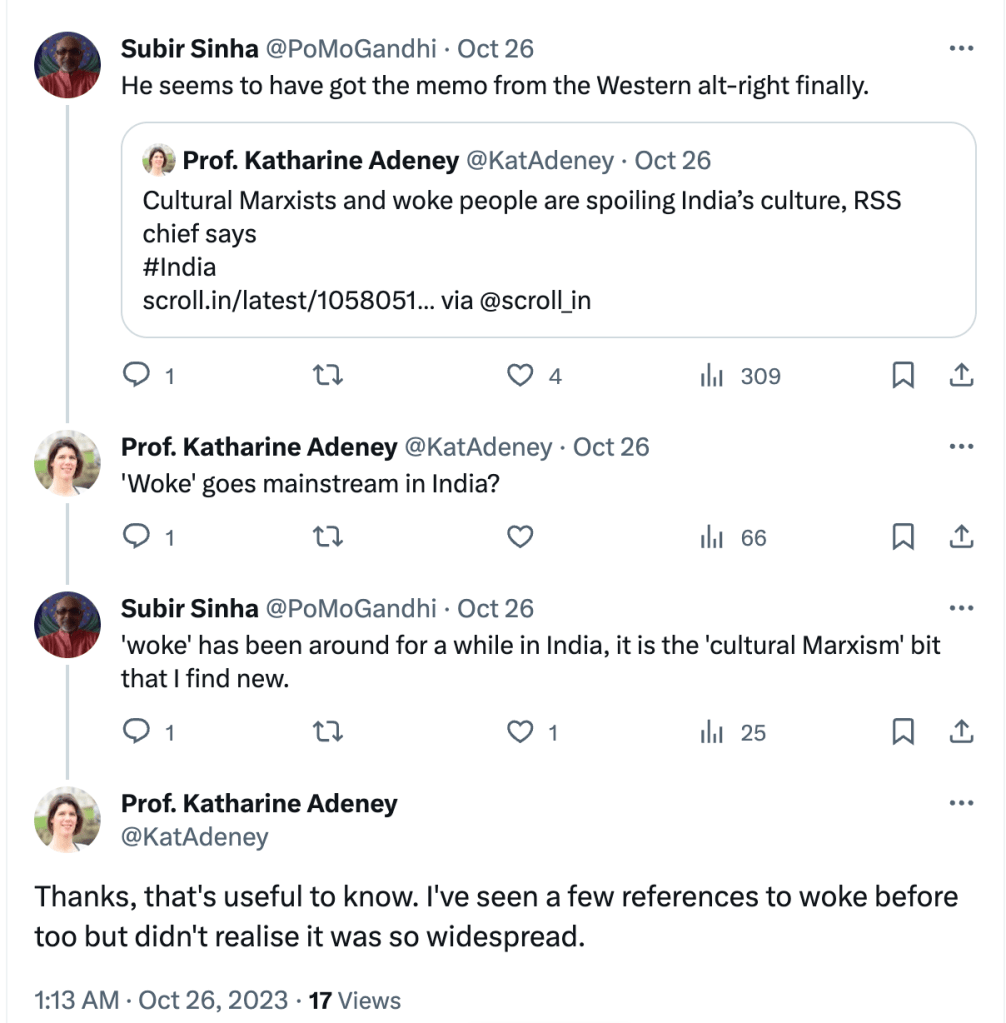The height and width of the screenshot is (1023, 1006).
Task: Bookmark the 'cultural Marxism' reply tweet
Action: point(903,732)
